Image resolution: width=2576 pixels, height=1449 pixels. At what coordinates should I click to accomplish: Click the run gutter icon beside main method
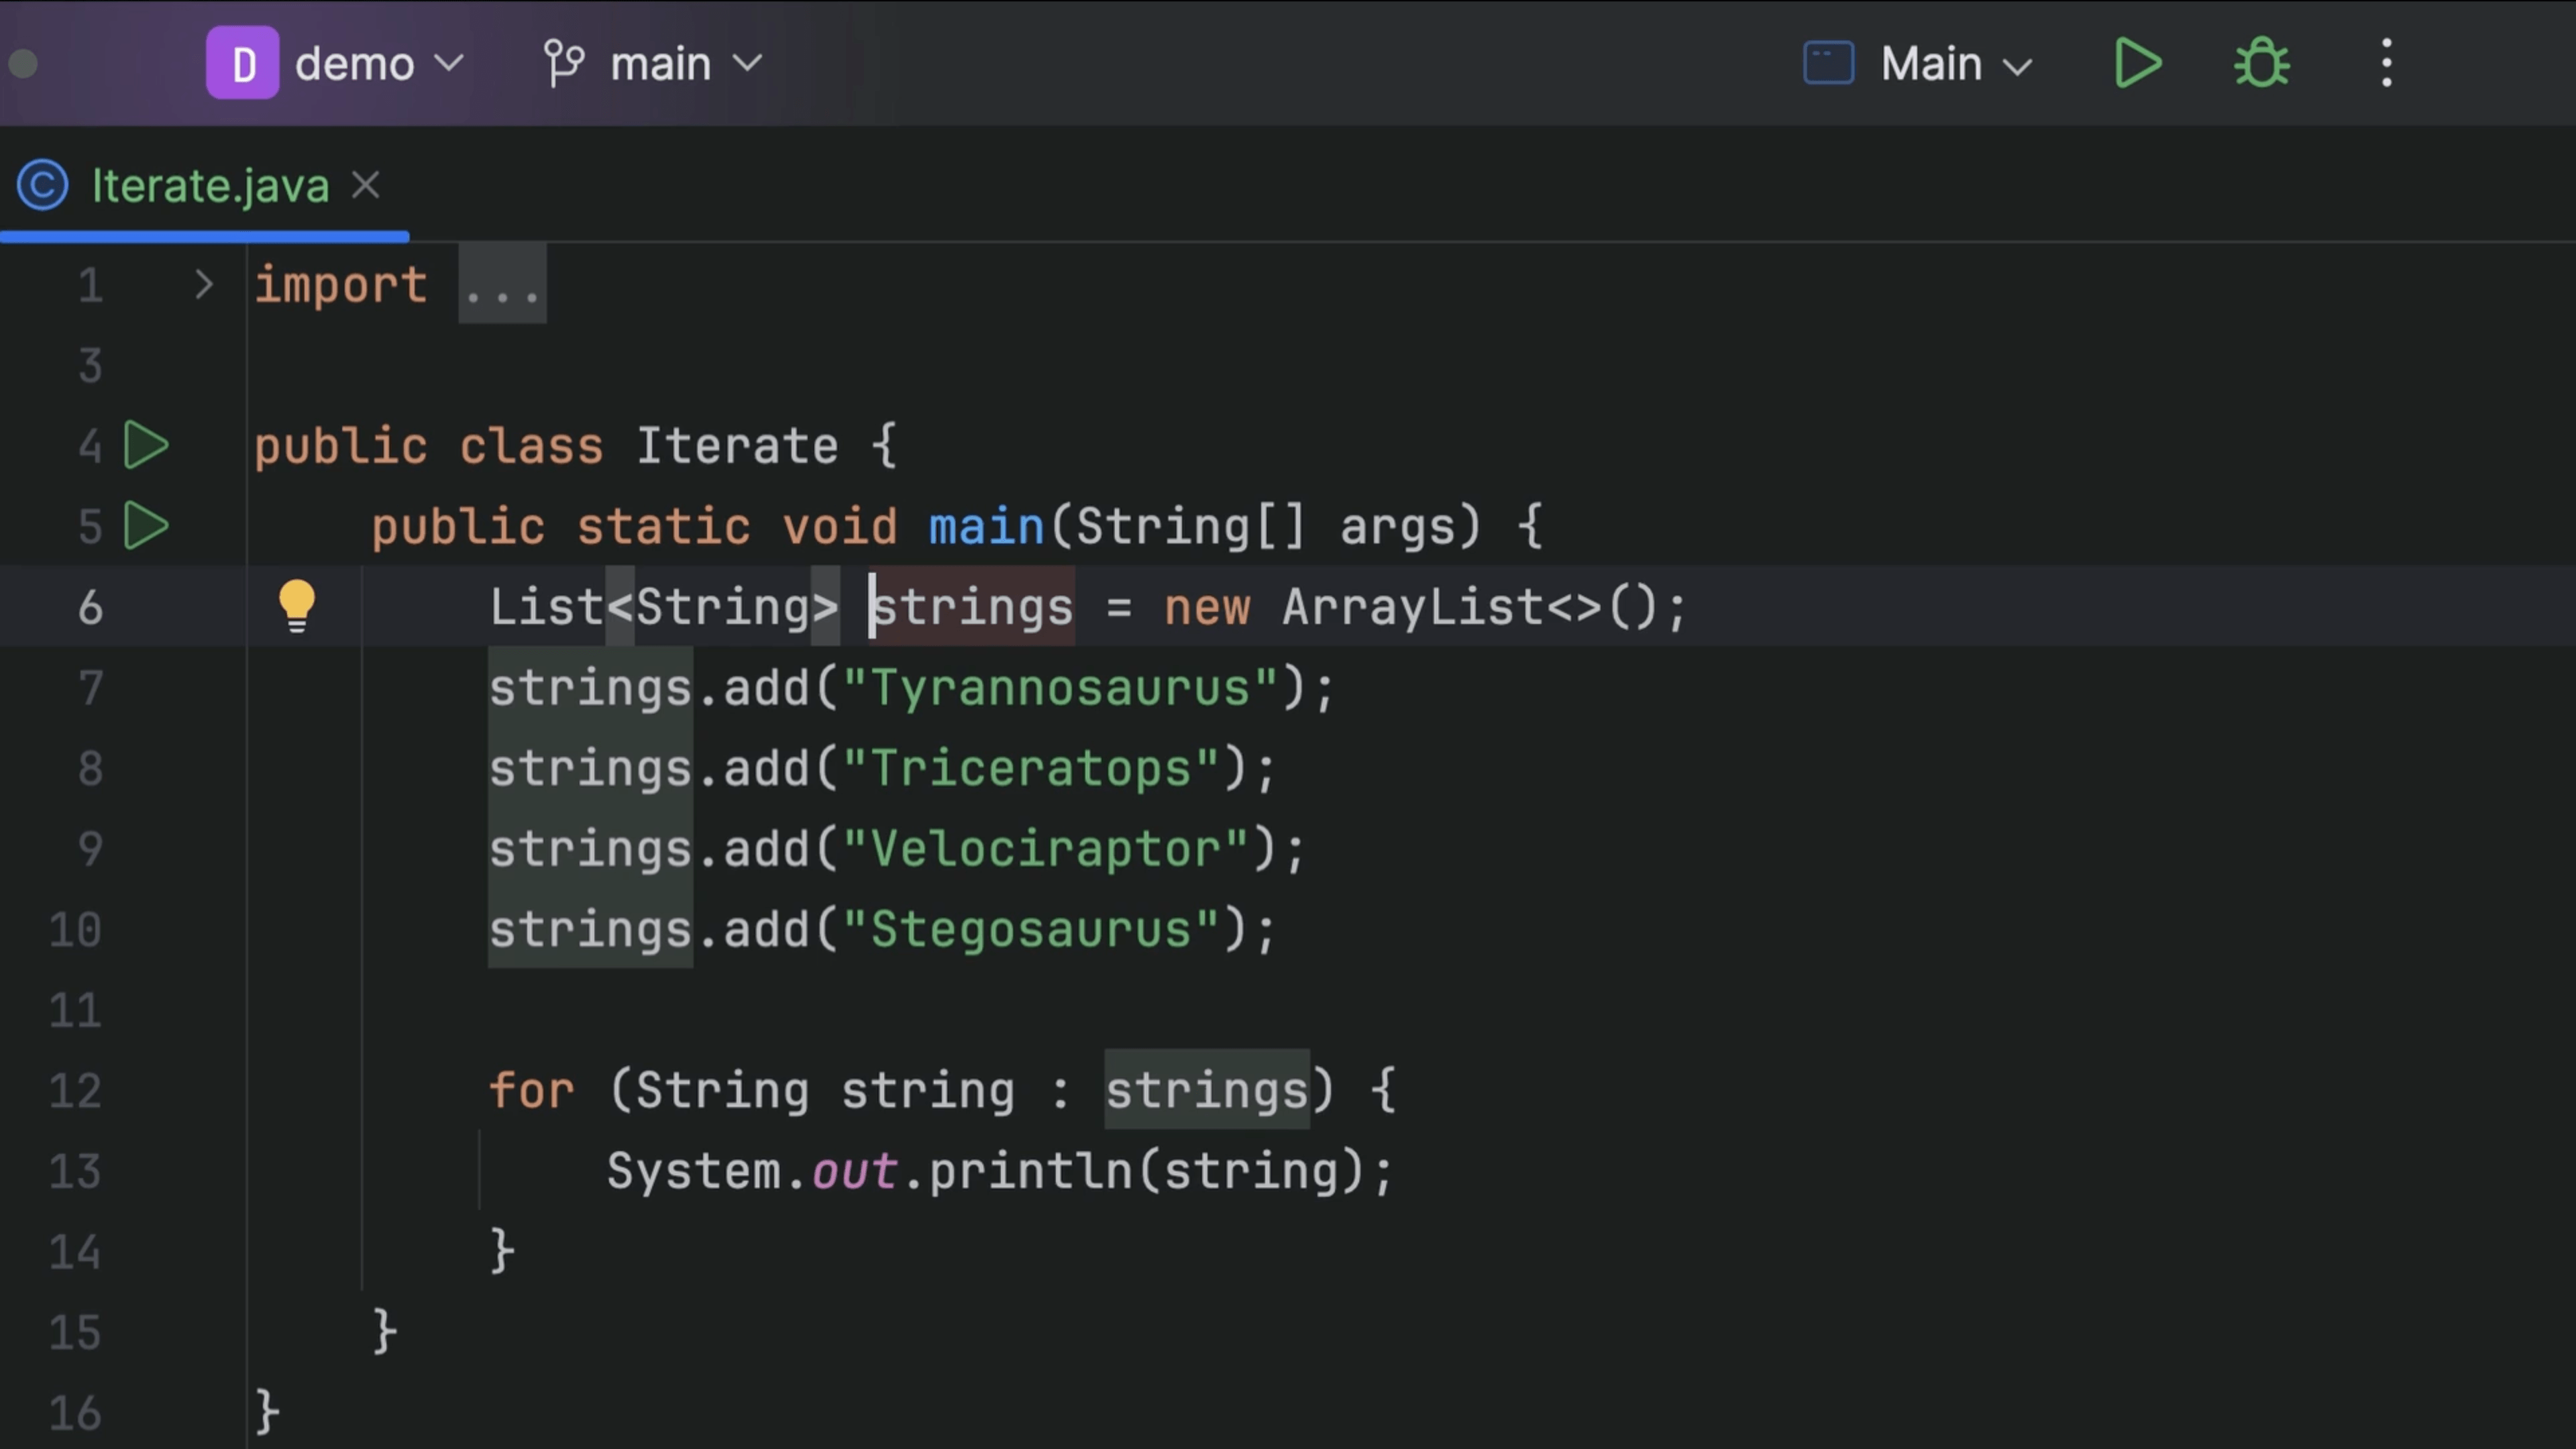click(146, 526)
